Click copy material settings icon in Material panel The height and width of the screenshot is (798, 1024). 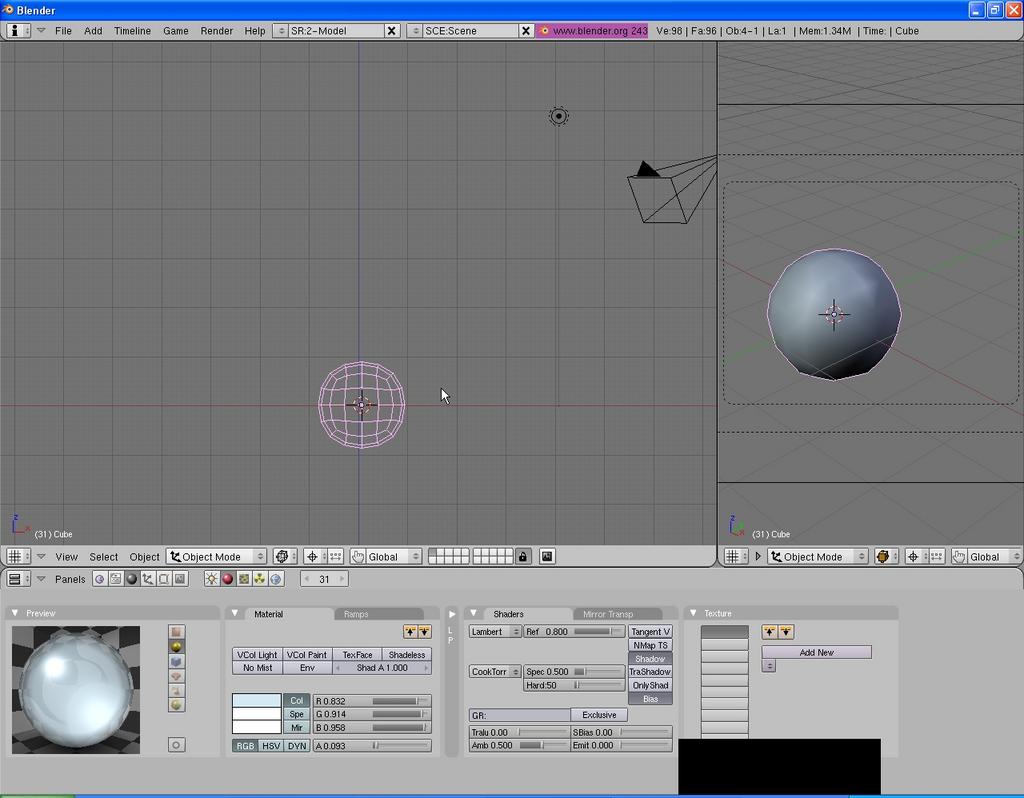410,631
